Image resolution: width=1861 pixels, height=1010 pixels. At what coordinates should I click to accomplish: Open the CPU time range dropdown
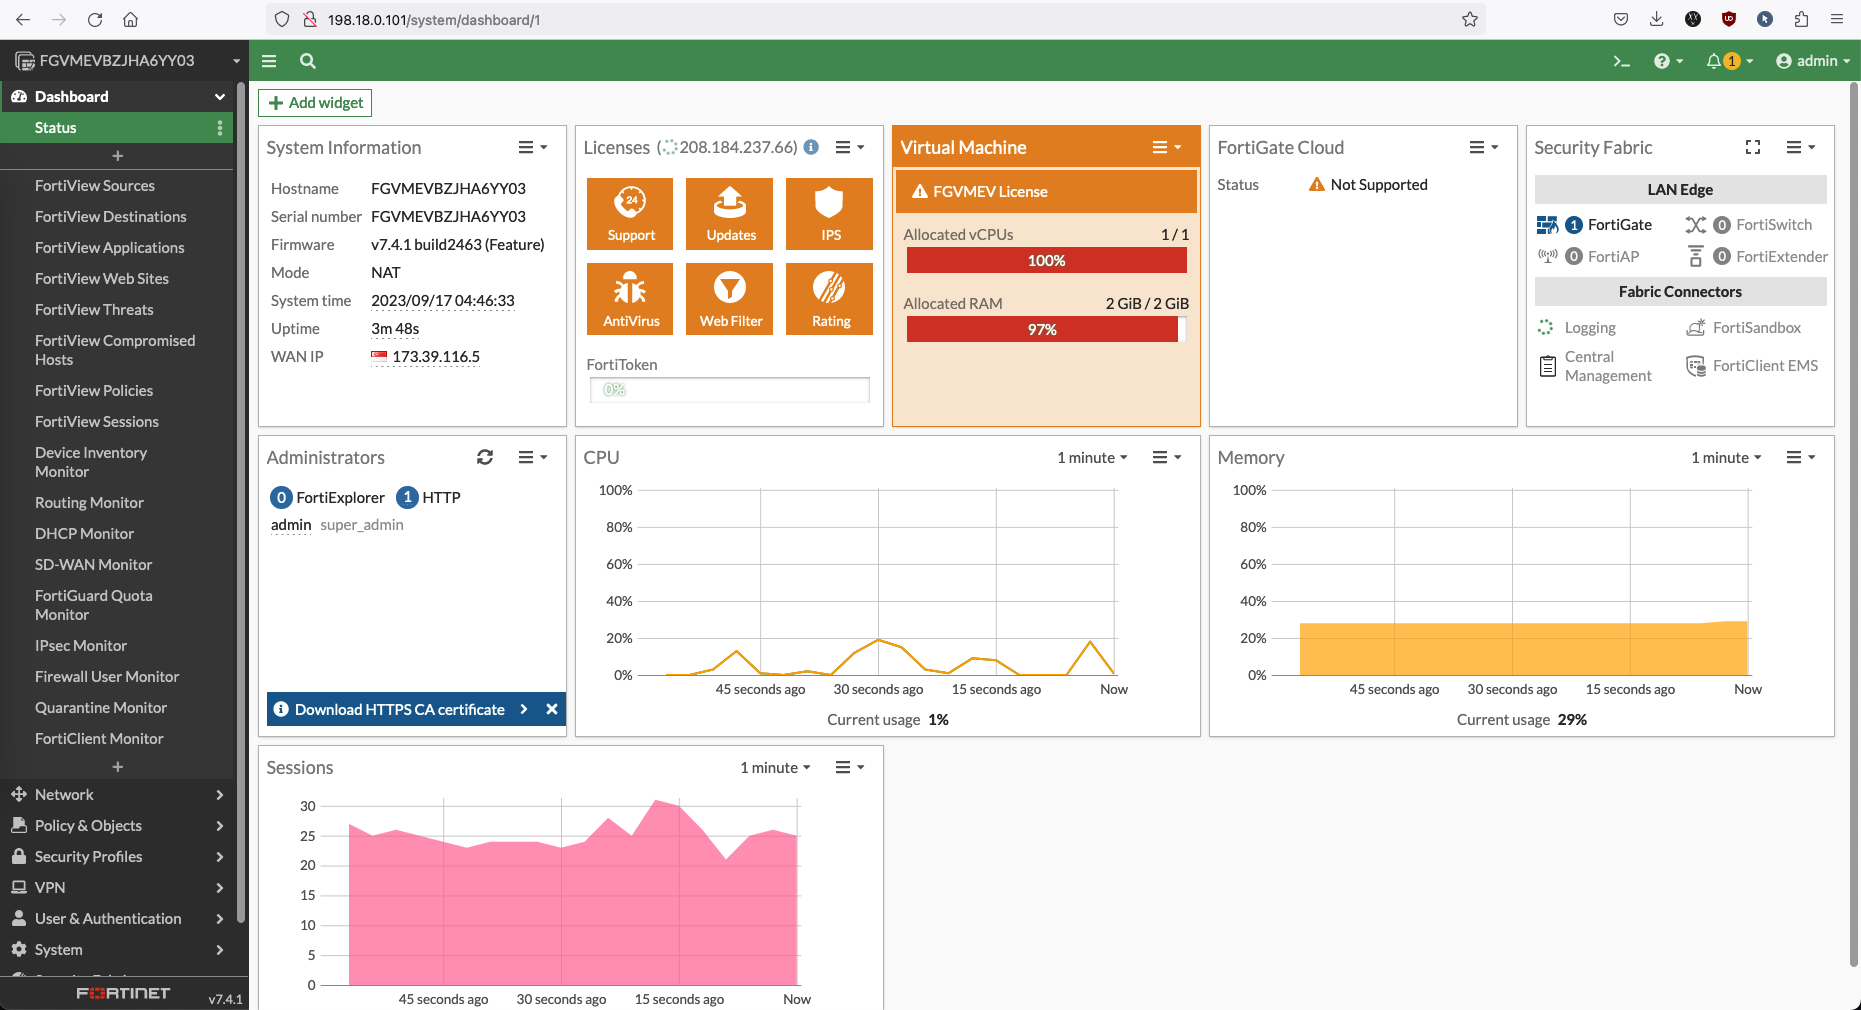[x=1092, y=457]
